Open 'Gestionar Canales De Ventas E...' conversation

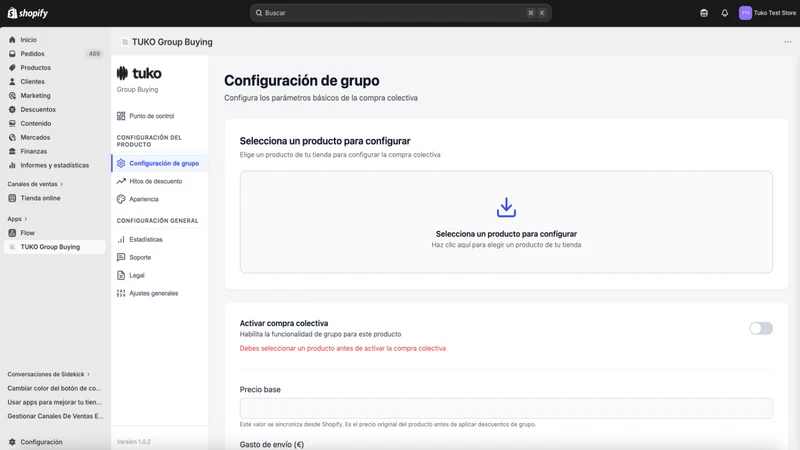tap(55, 416)
